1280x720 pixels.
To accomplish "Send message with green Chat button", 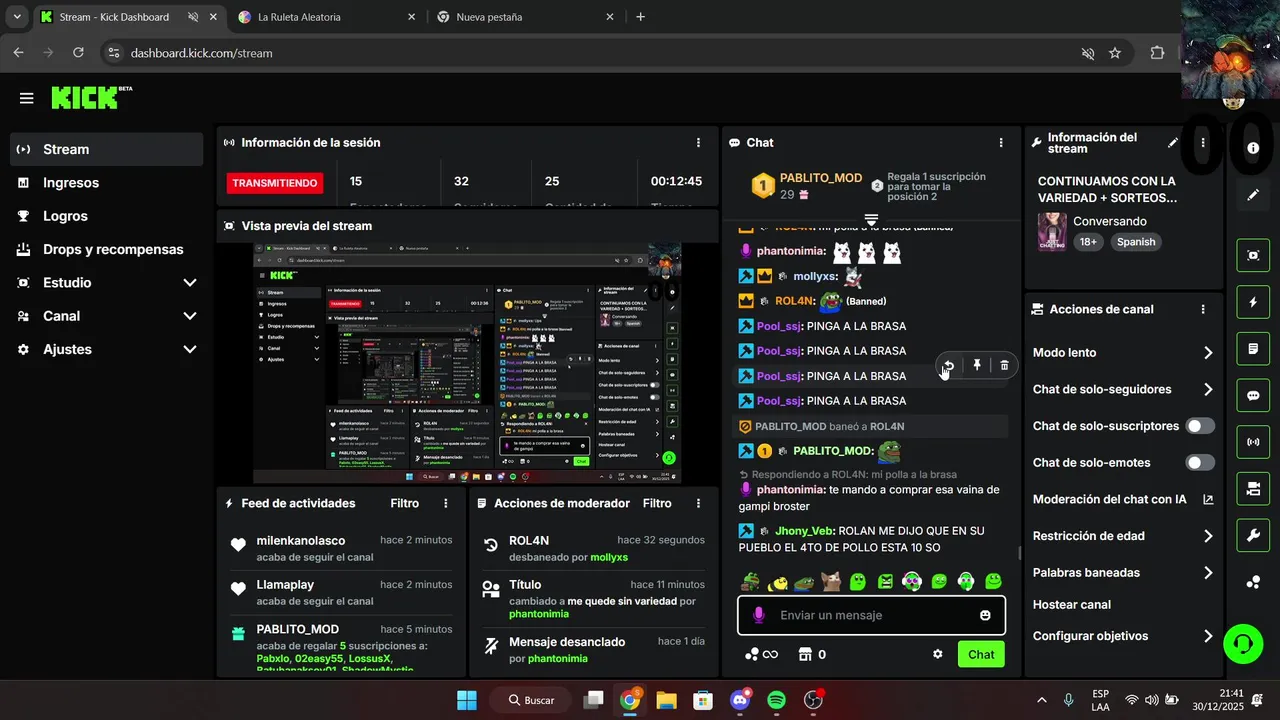I will coord(981,654).
